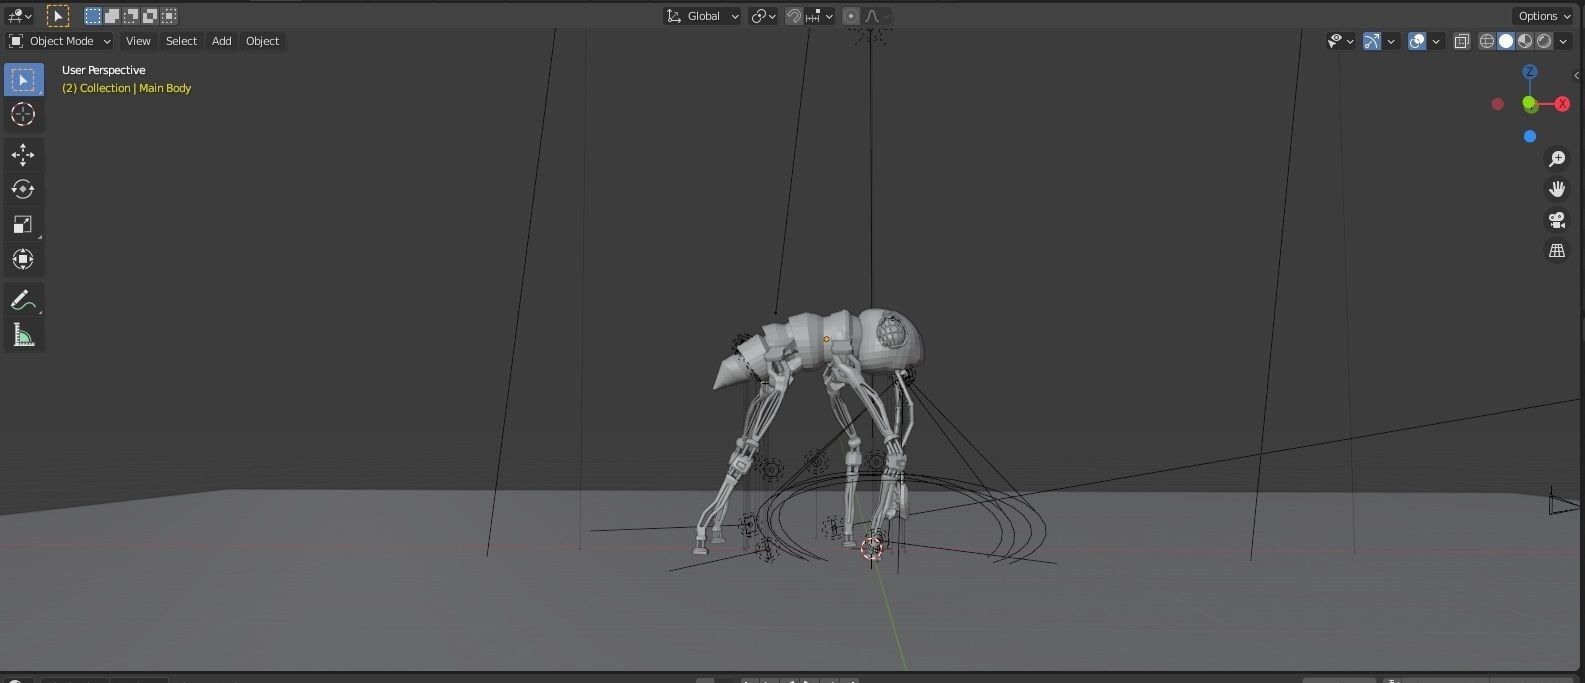The width and height of the screenshot is (1585, 683).
Task: Open the Object Mode dropdown
Action: coord(60,41)
